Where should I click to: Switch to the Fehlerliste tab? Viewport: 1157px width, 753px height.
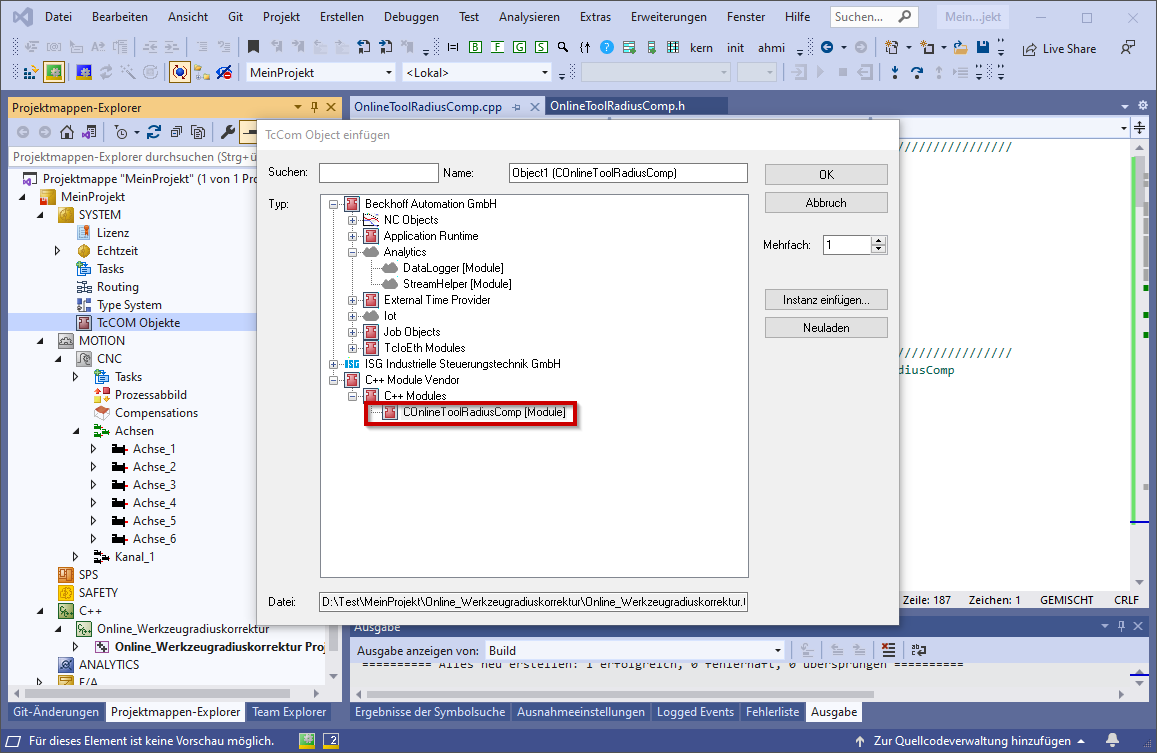pos(773,712)
